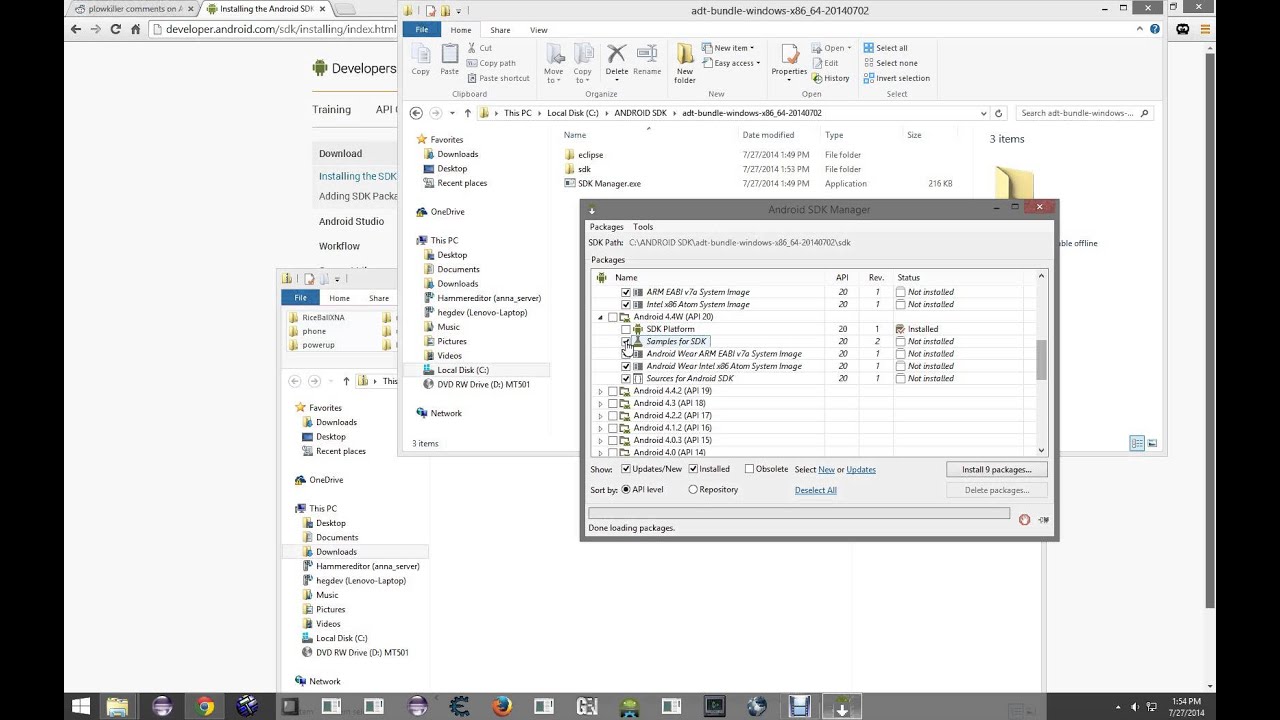This screenshot has height=720, width=1280.
Task: Switch to the View ribbon tab
Action: click(539, 30)
